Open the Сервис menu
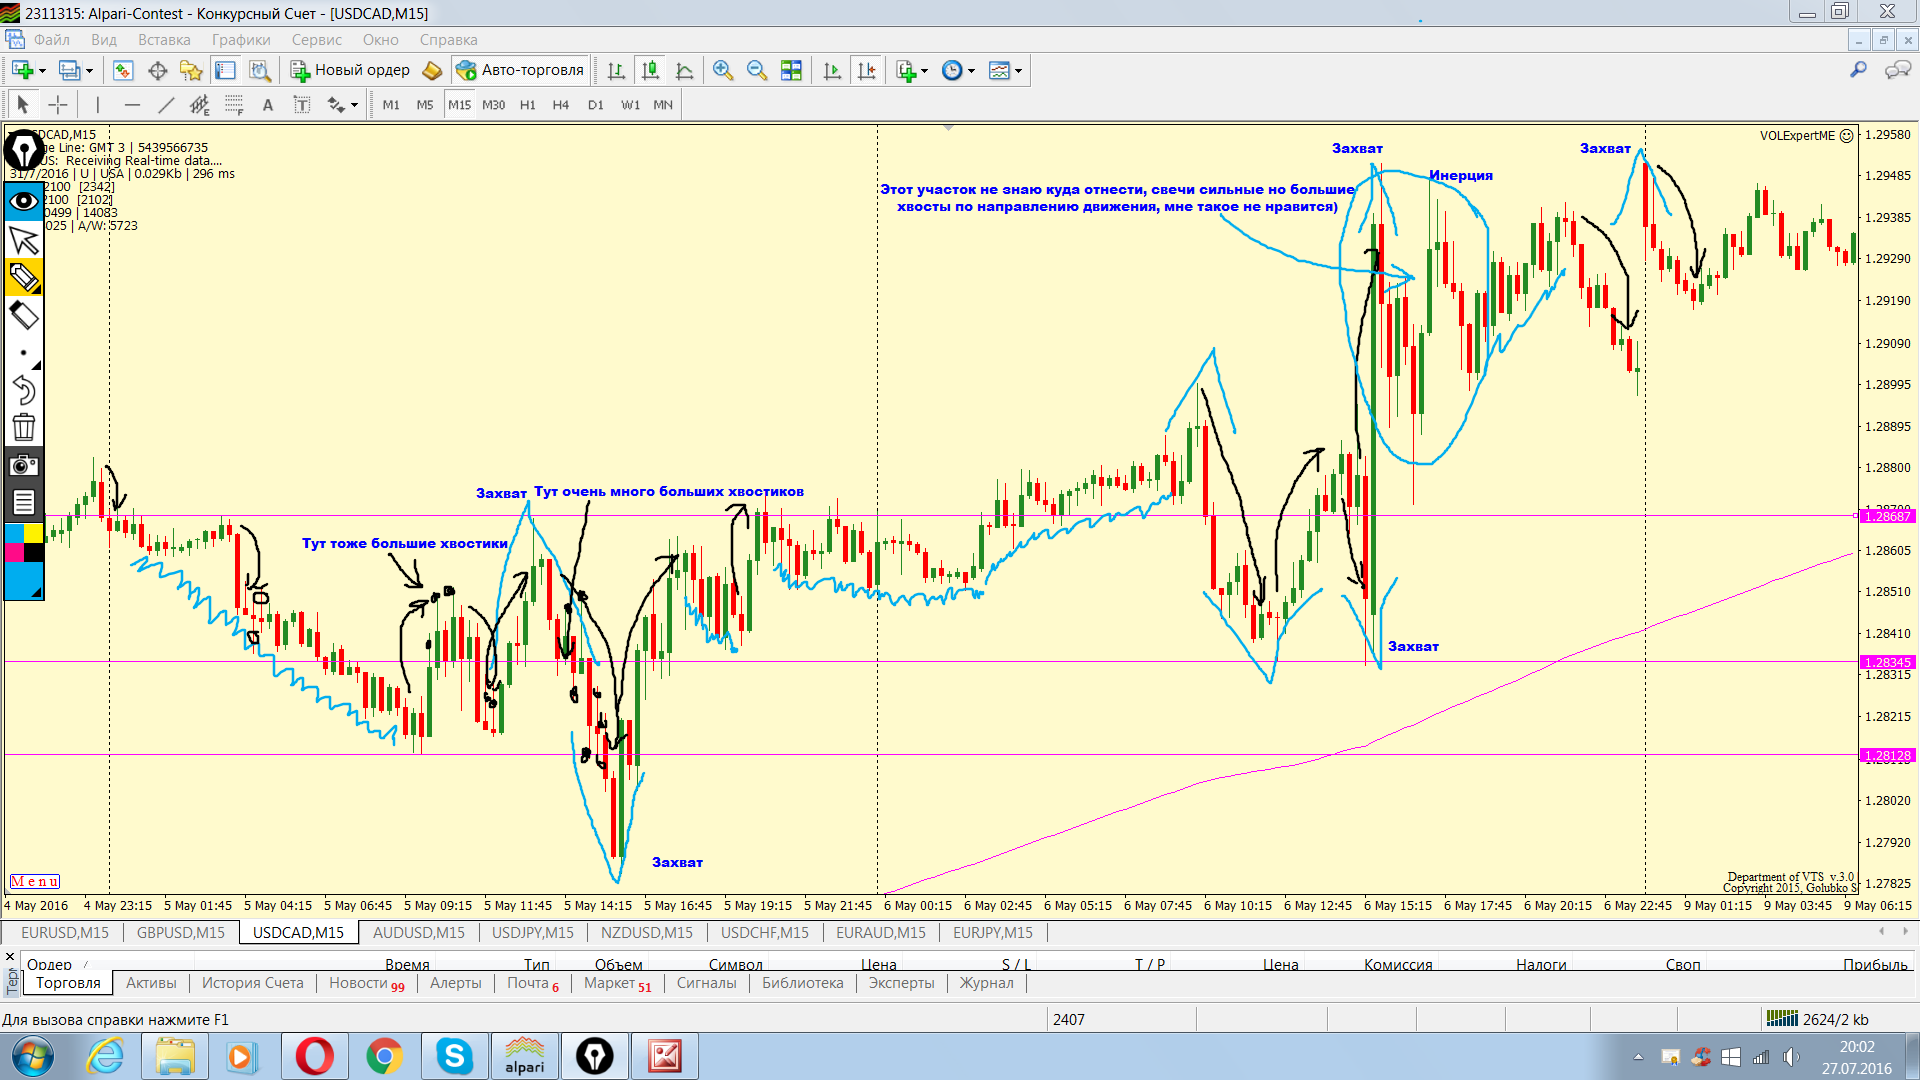The width and height of the screenshot is (1920, 1080). [316, 40]
